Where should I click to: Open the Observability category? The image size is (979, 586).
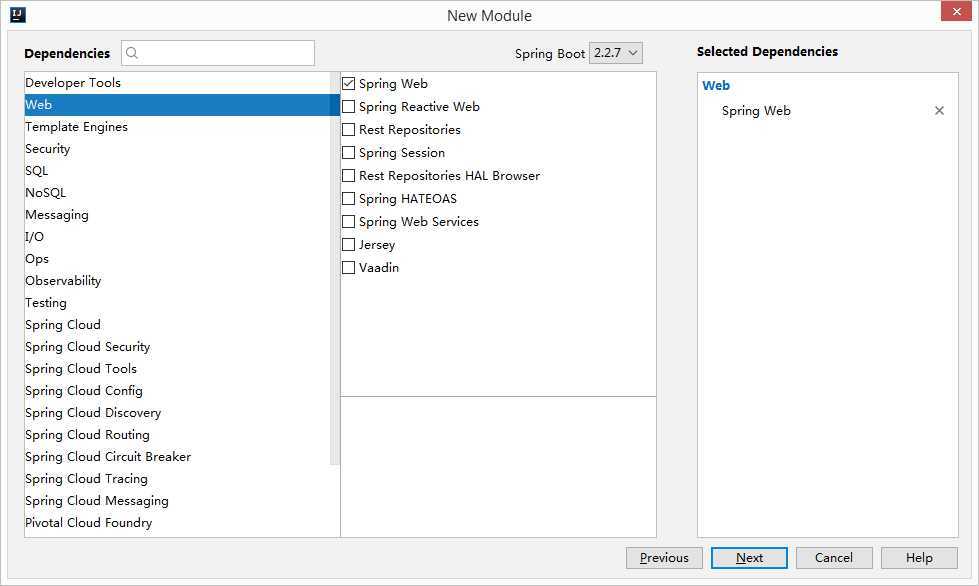pos(177,281)
